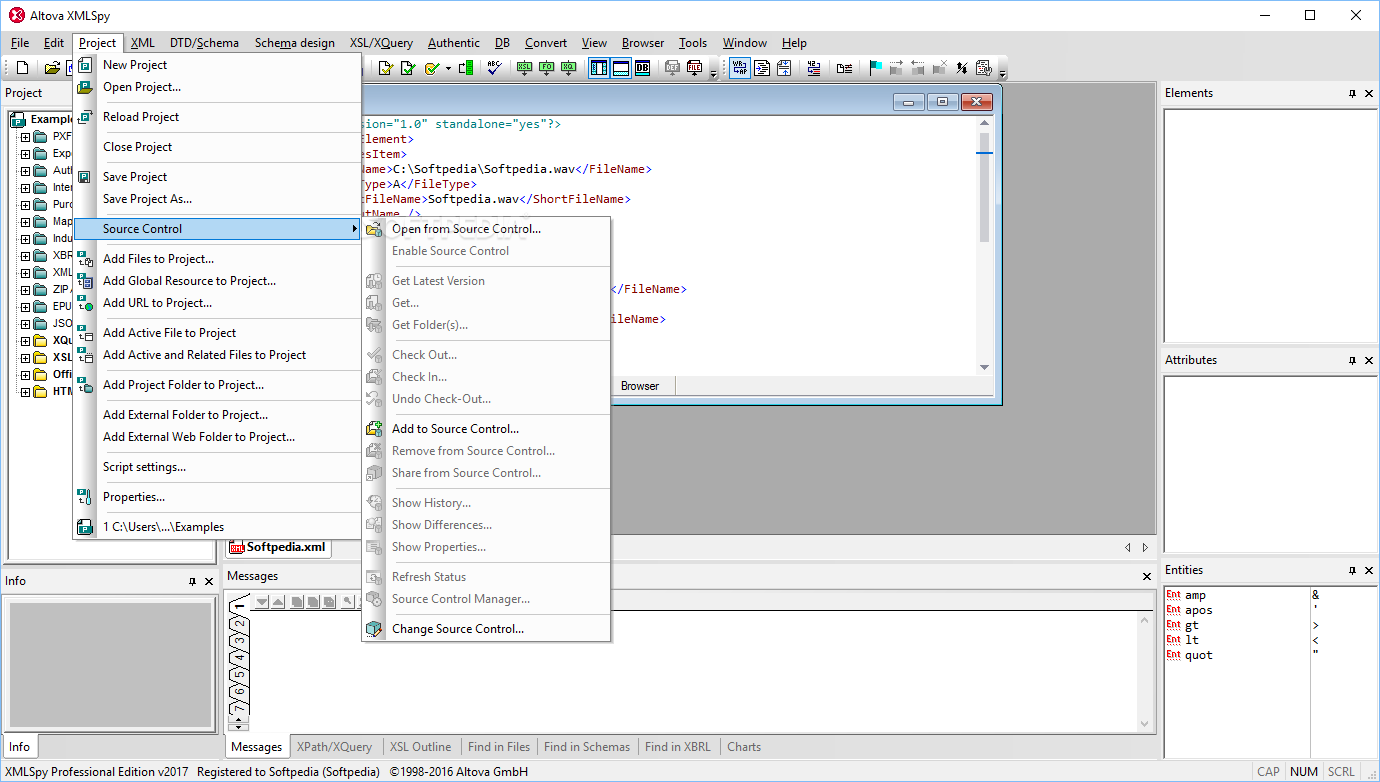Expand the EPUB folder tree node

[x=26, y=307]
